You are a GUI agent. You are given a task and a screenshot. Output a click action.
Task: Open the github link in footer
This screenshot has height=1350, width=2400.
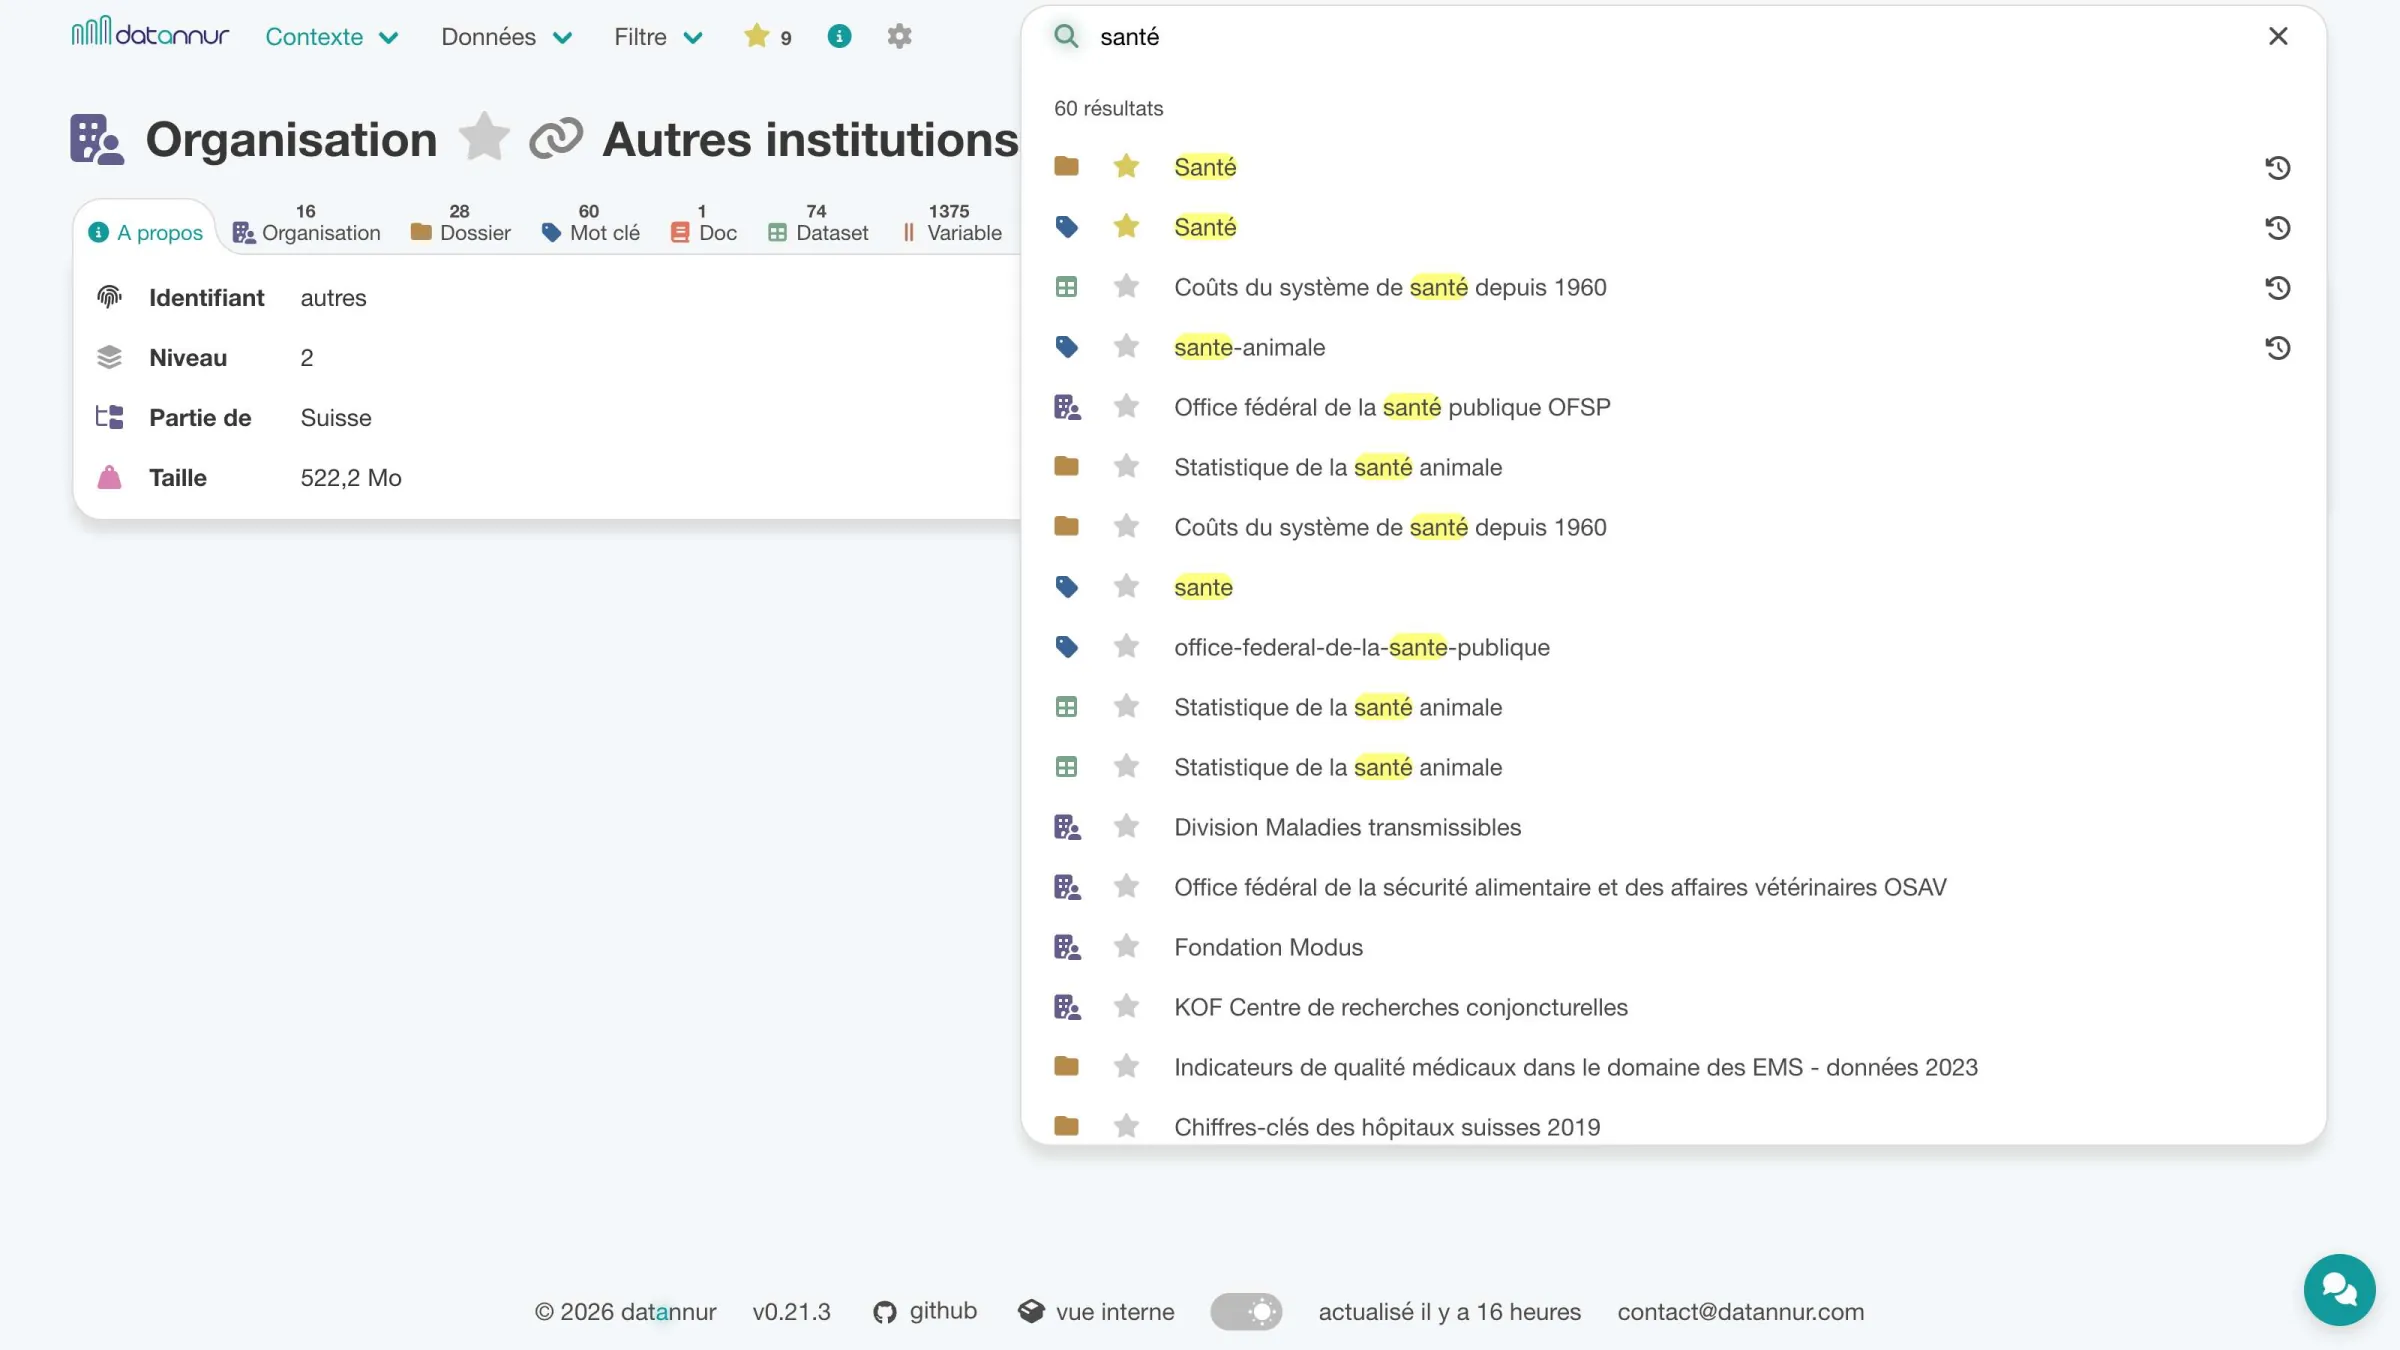coord(925,1311)
